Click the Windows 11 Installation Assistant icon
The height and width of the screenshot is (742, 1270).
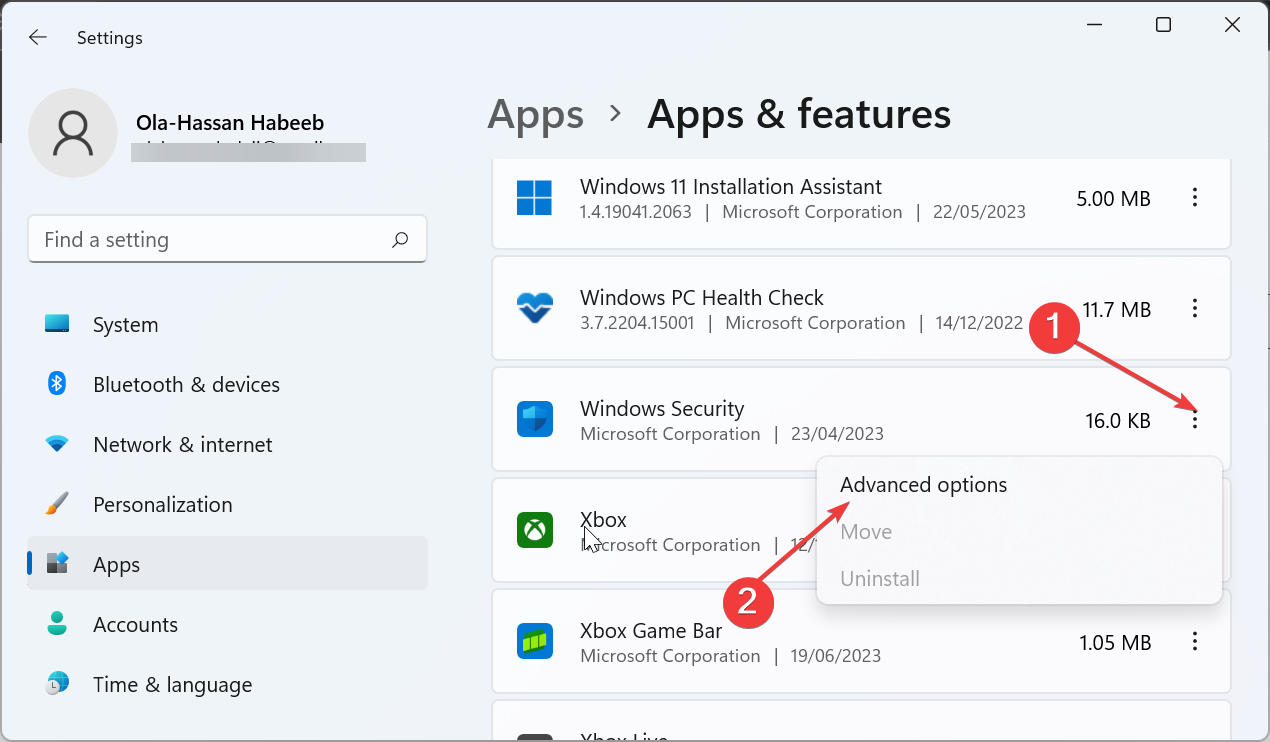coord(535,198)
